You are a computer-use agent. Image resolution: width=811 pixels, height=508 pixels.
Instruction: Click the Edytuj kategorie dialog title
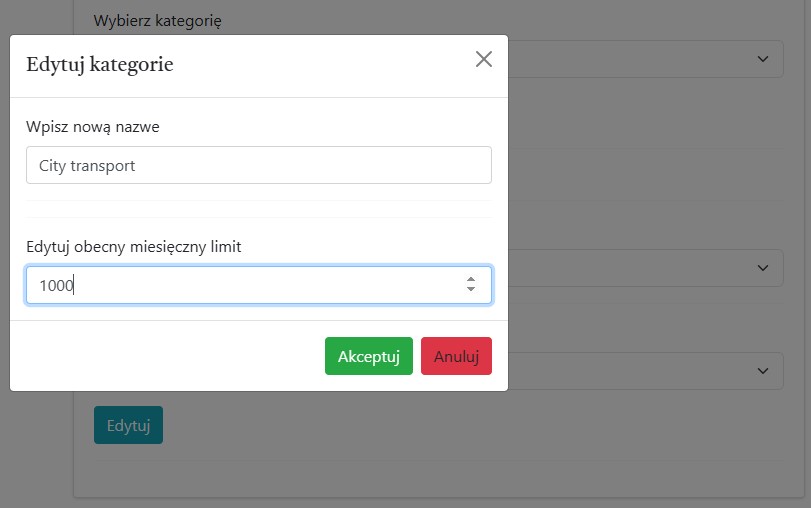tap(100, 65)
